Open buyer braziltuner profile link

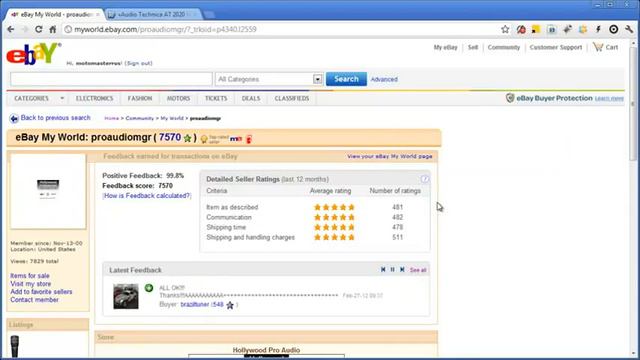195,304
